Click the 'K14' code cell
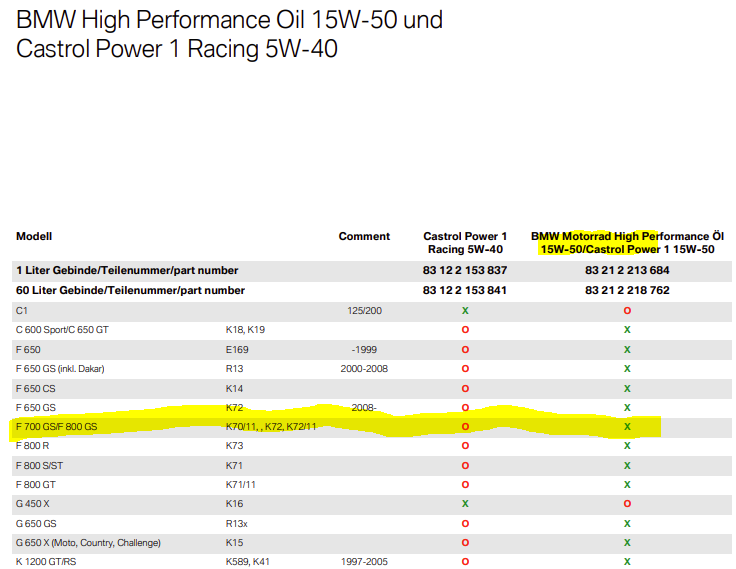The height and width of the screenshot is (569, 736). (x=234, y=388)
